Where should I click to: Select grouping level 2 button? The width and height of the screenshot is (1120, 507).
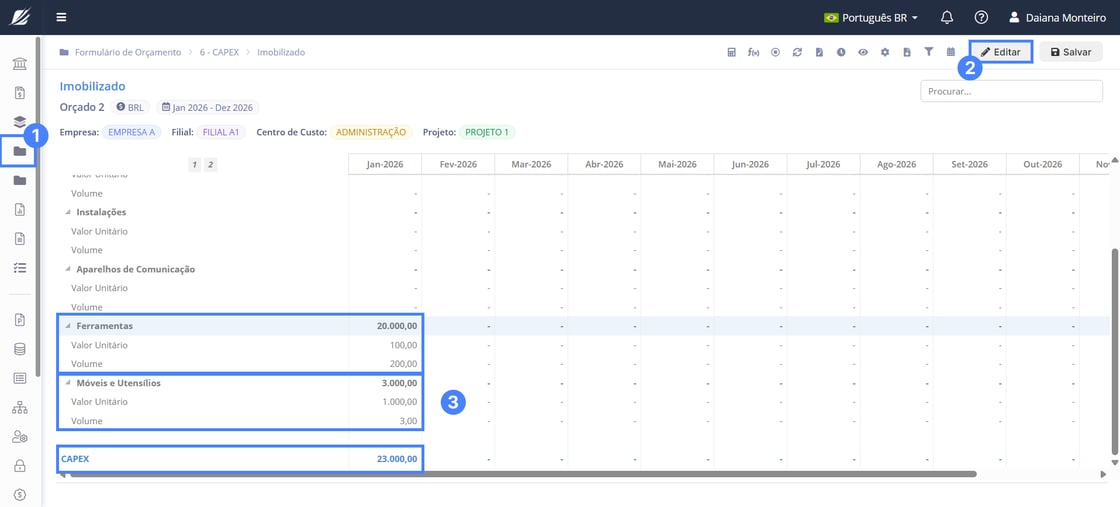pos(210,165)
